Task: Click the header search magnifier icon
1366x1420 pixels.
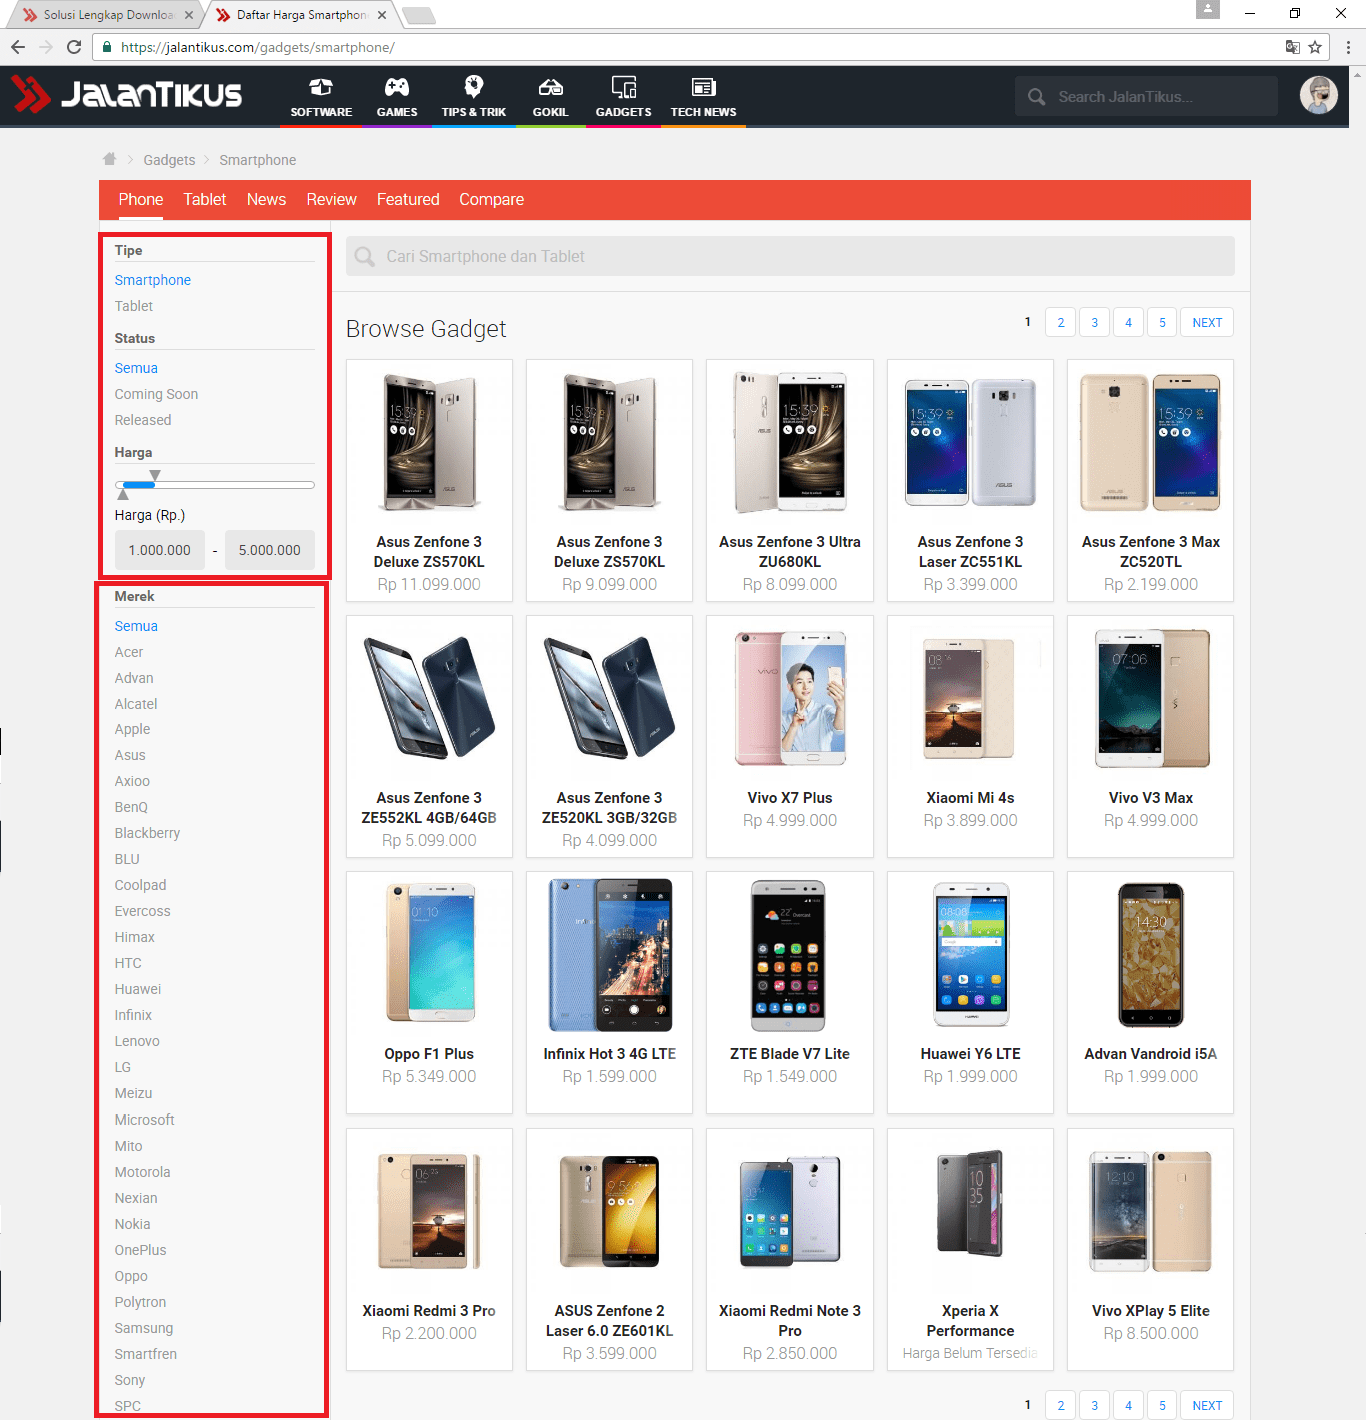Action: (x=1037, y=97)
